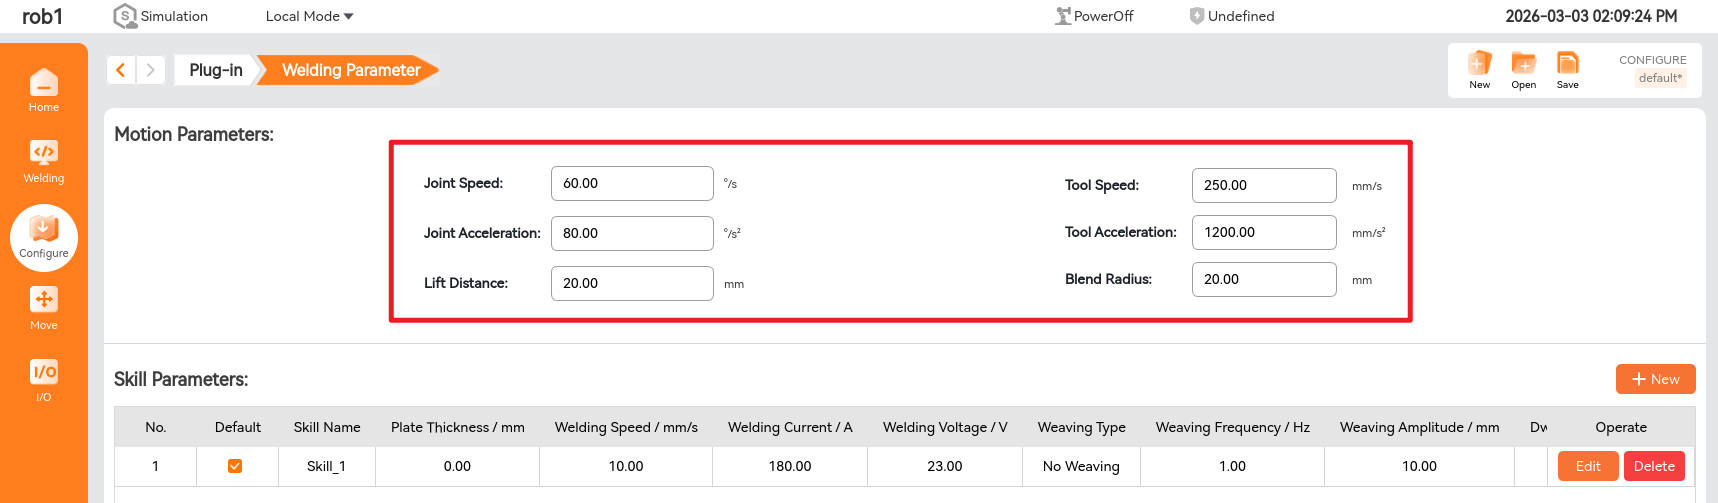Delete the Skill_1 row
The image size is (1718, 503).
[1654, 466]
